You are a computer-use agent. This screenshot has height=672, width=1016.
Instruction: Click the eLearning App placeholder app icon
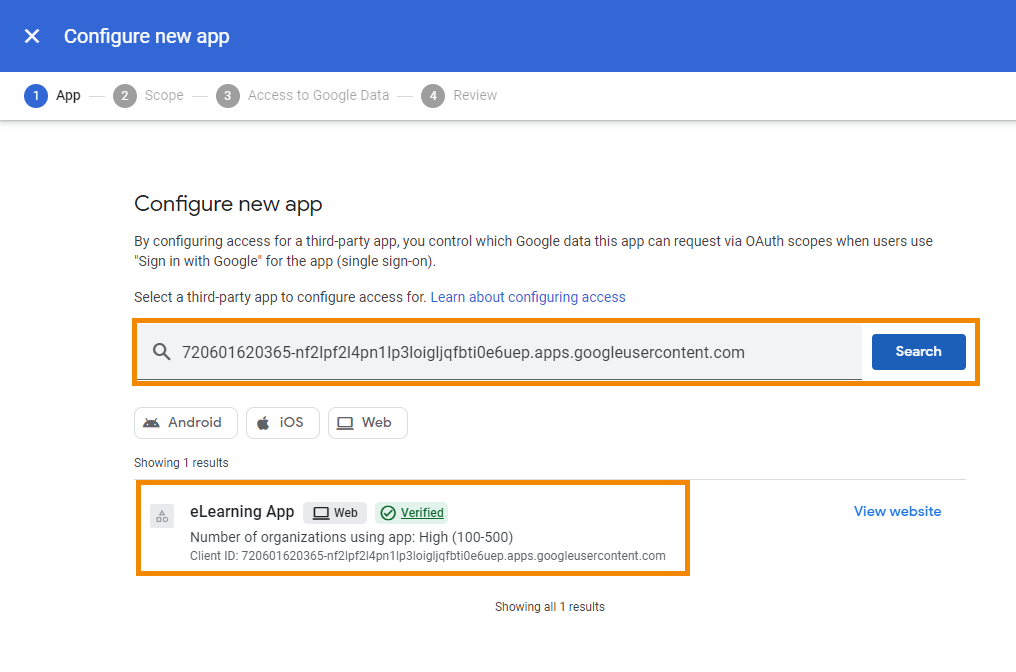click(162, 516)
